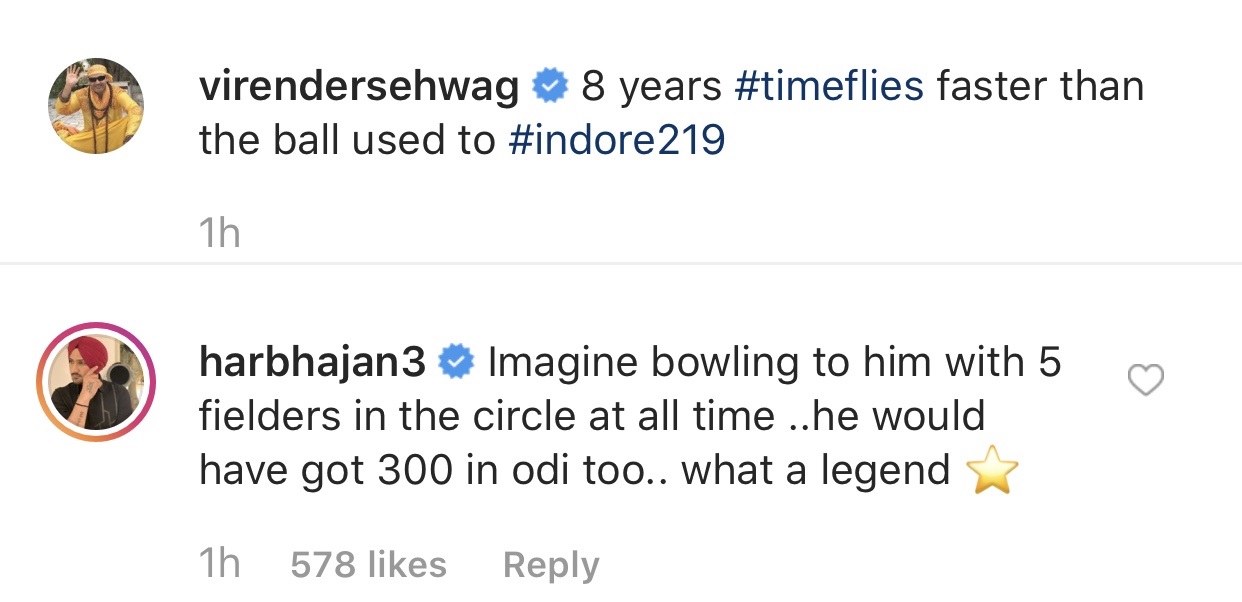Open the virendersehwag username link

click(x=358, y=88)
